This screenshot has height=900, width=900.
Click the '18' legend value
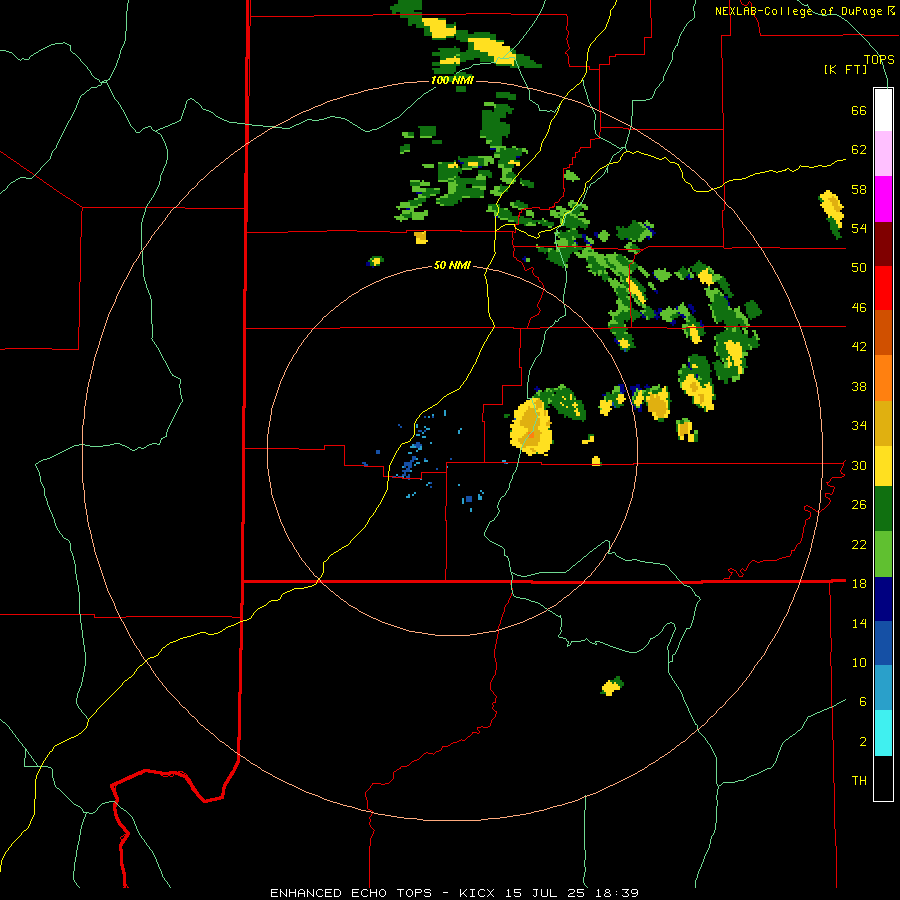859,584
